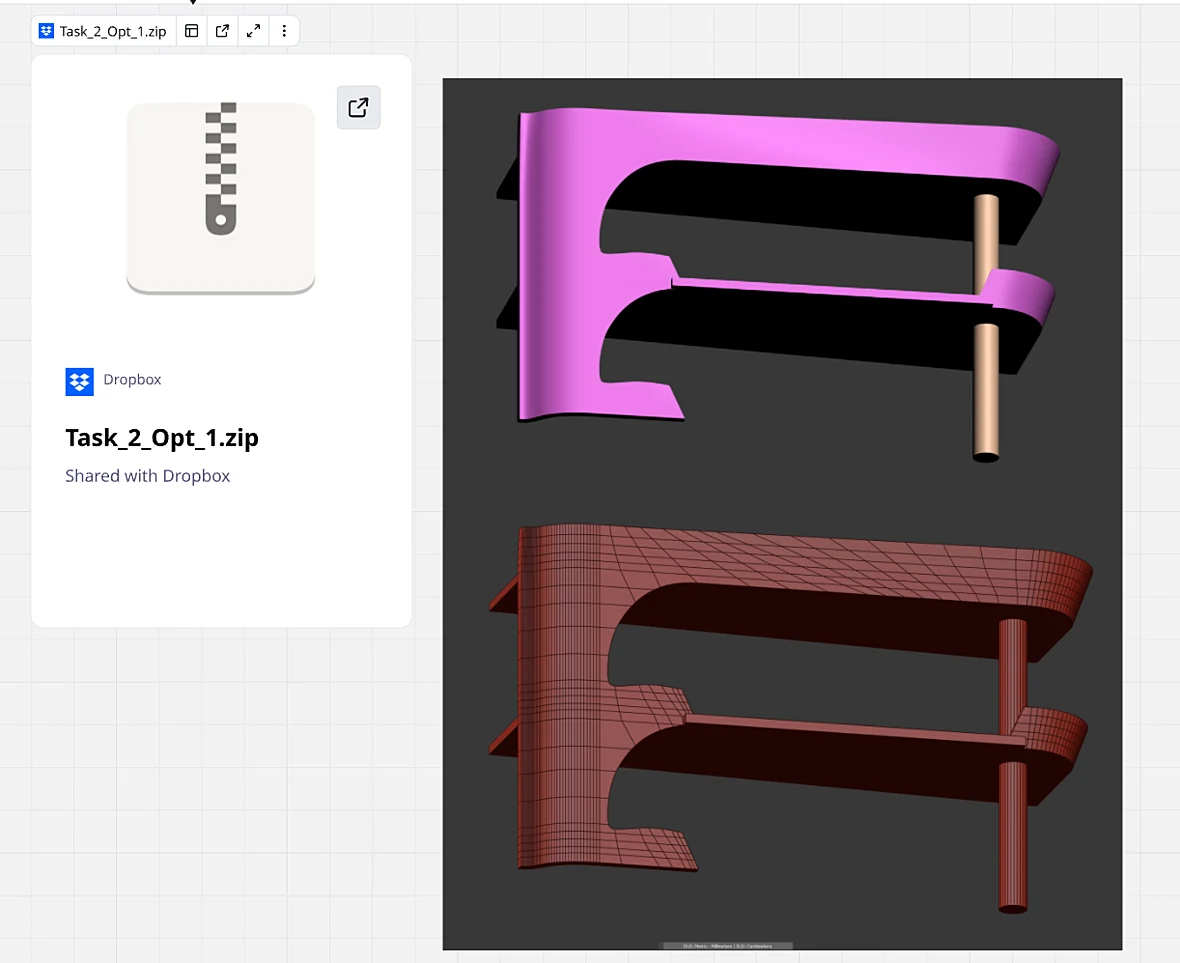Viewport: 1180px width, 963px height.
Task: Click the Dropbox logo inside the card
Action: (x=80, y=381)
